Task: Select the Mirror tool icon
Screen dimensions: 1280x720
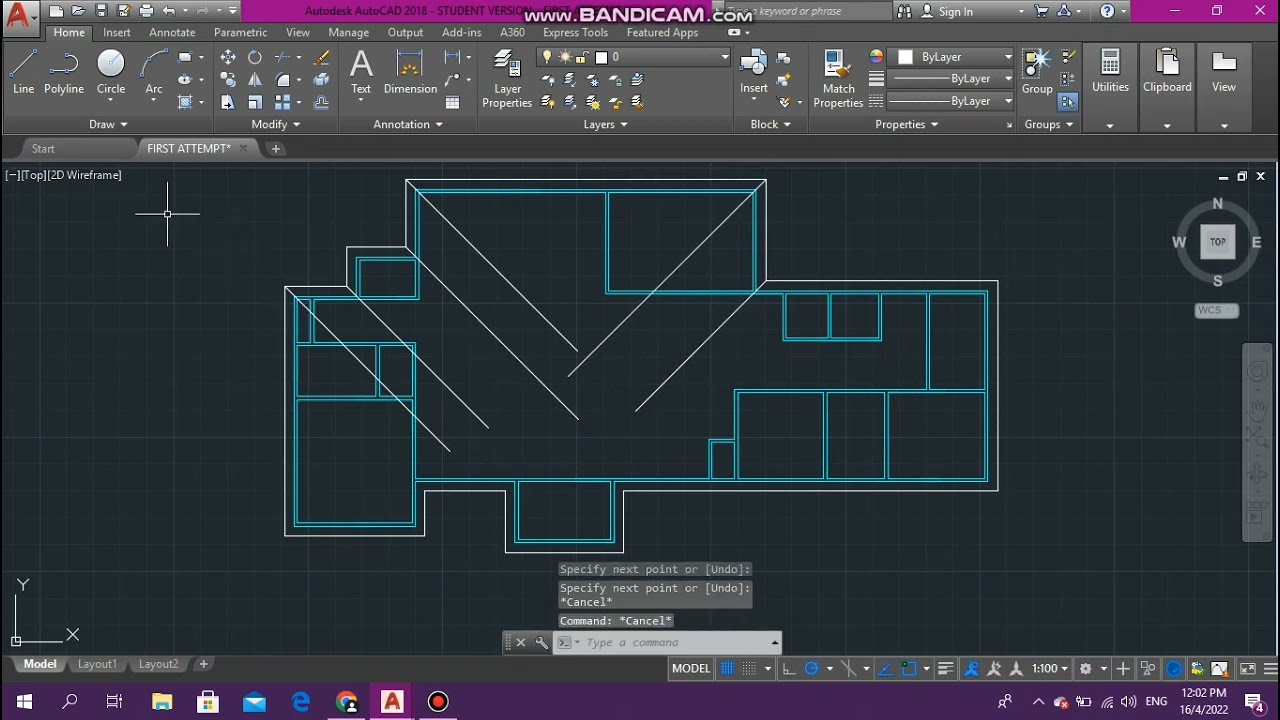Action: (x=255, y=80)
